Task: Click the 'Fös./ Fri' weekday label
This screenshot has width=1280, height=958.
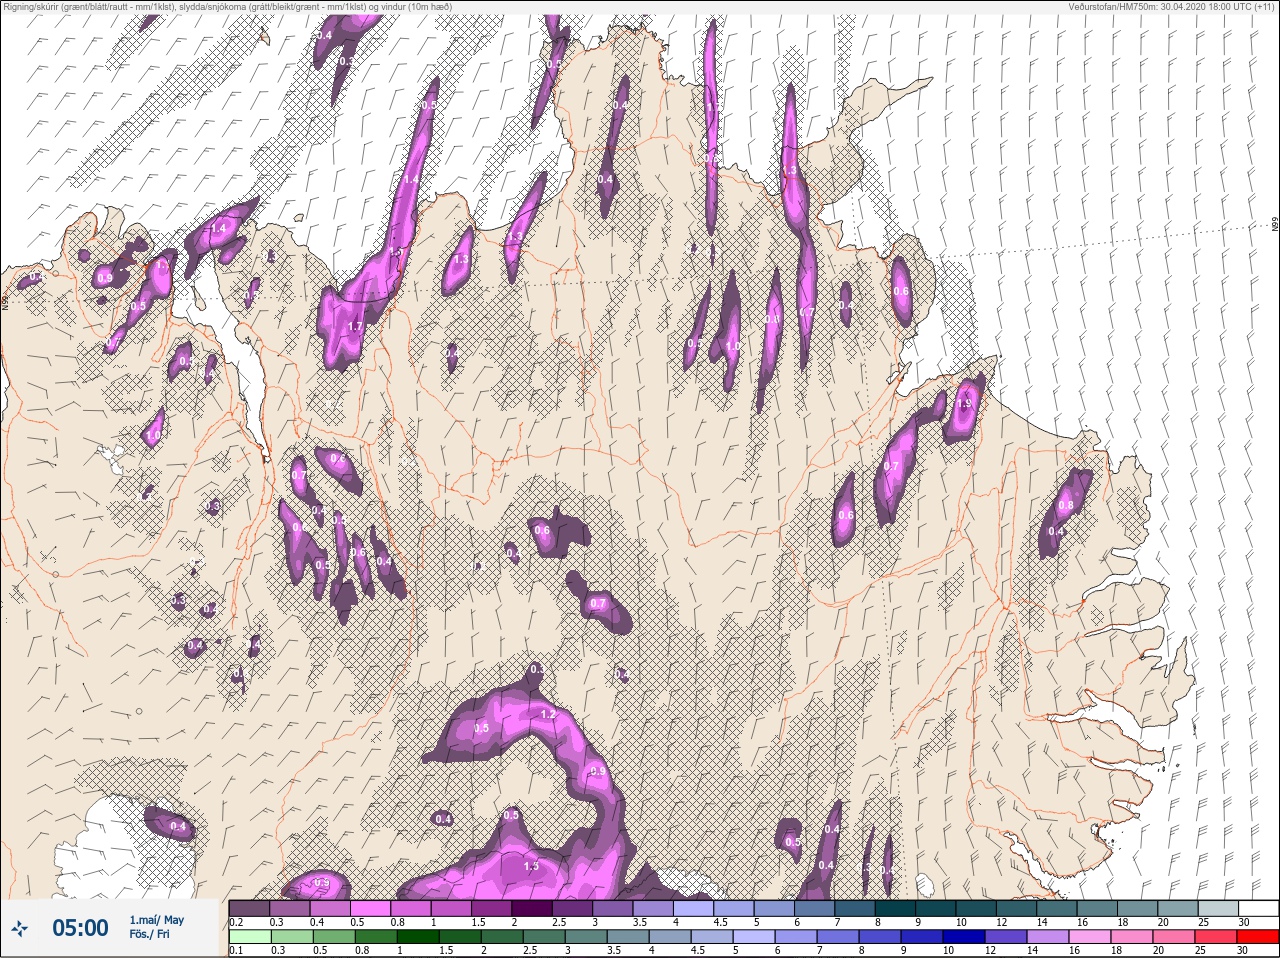Action: (x=149, y=935)
